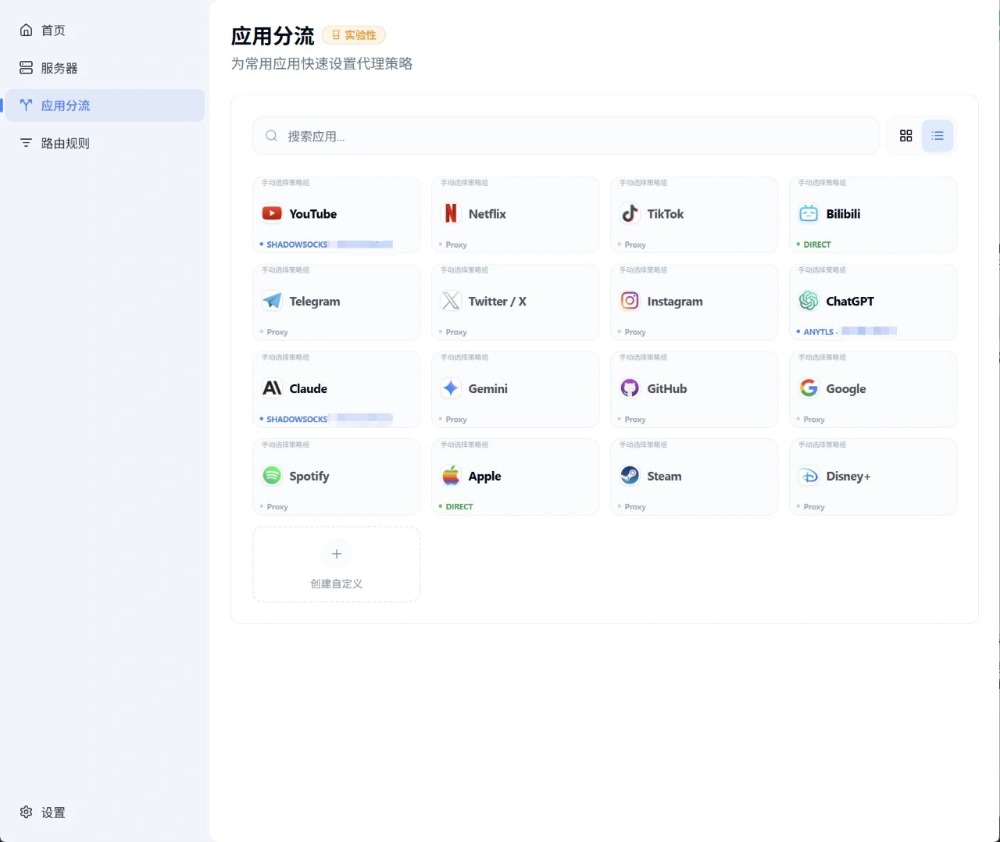Open 设置 settings at sidebar bottom
The width and height of the screenshot is (1000, 842).
53,813
